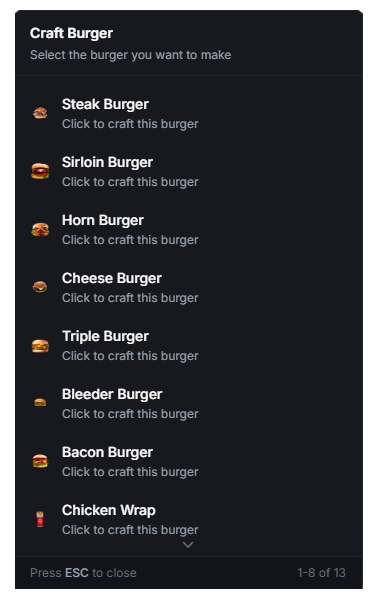The image size is (376, 603).
Task: Click the '1-8 of 13' page indicator
Action: click(321, 573)
